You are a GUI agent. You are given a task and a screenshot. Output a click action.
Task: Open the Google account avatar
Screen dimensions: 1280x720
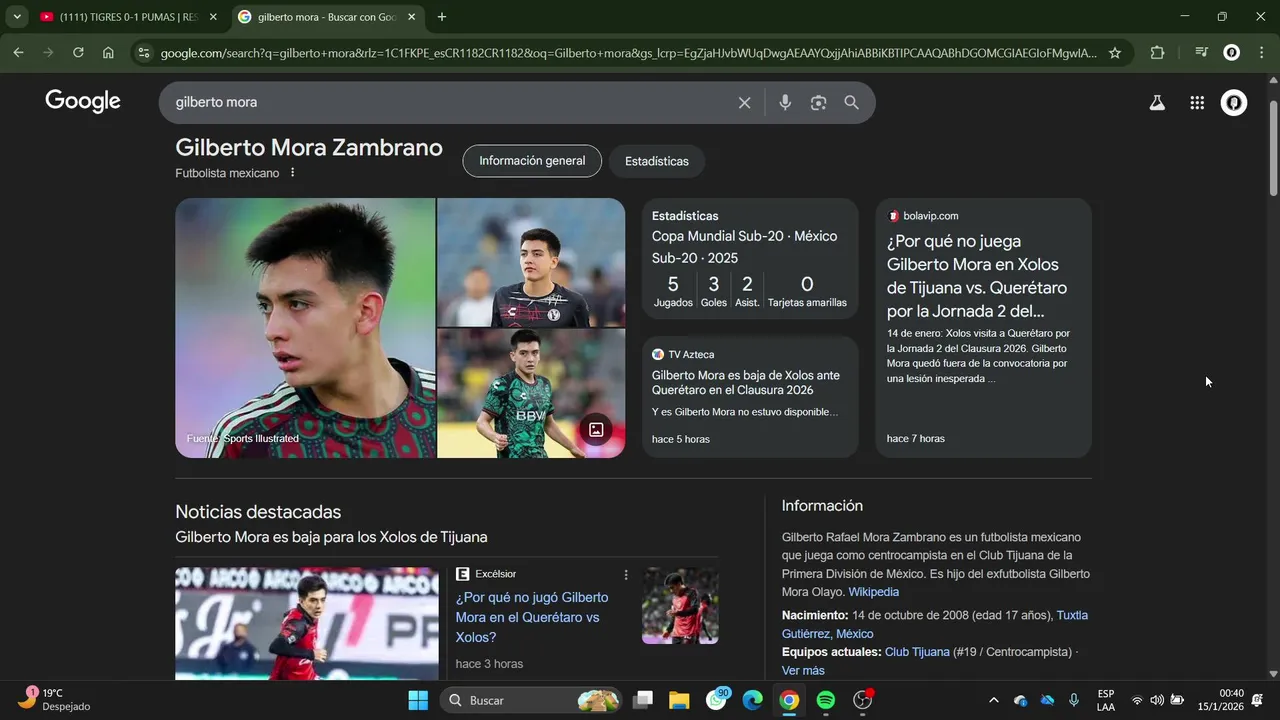pos(1234,102)
